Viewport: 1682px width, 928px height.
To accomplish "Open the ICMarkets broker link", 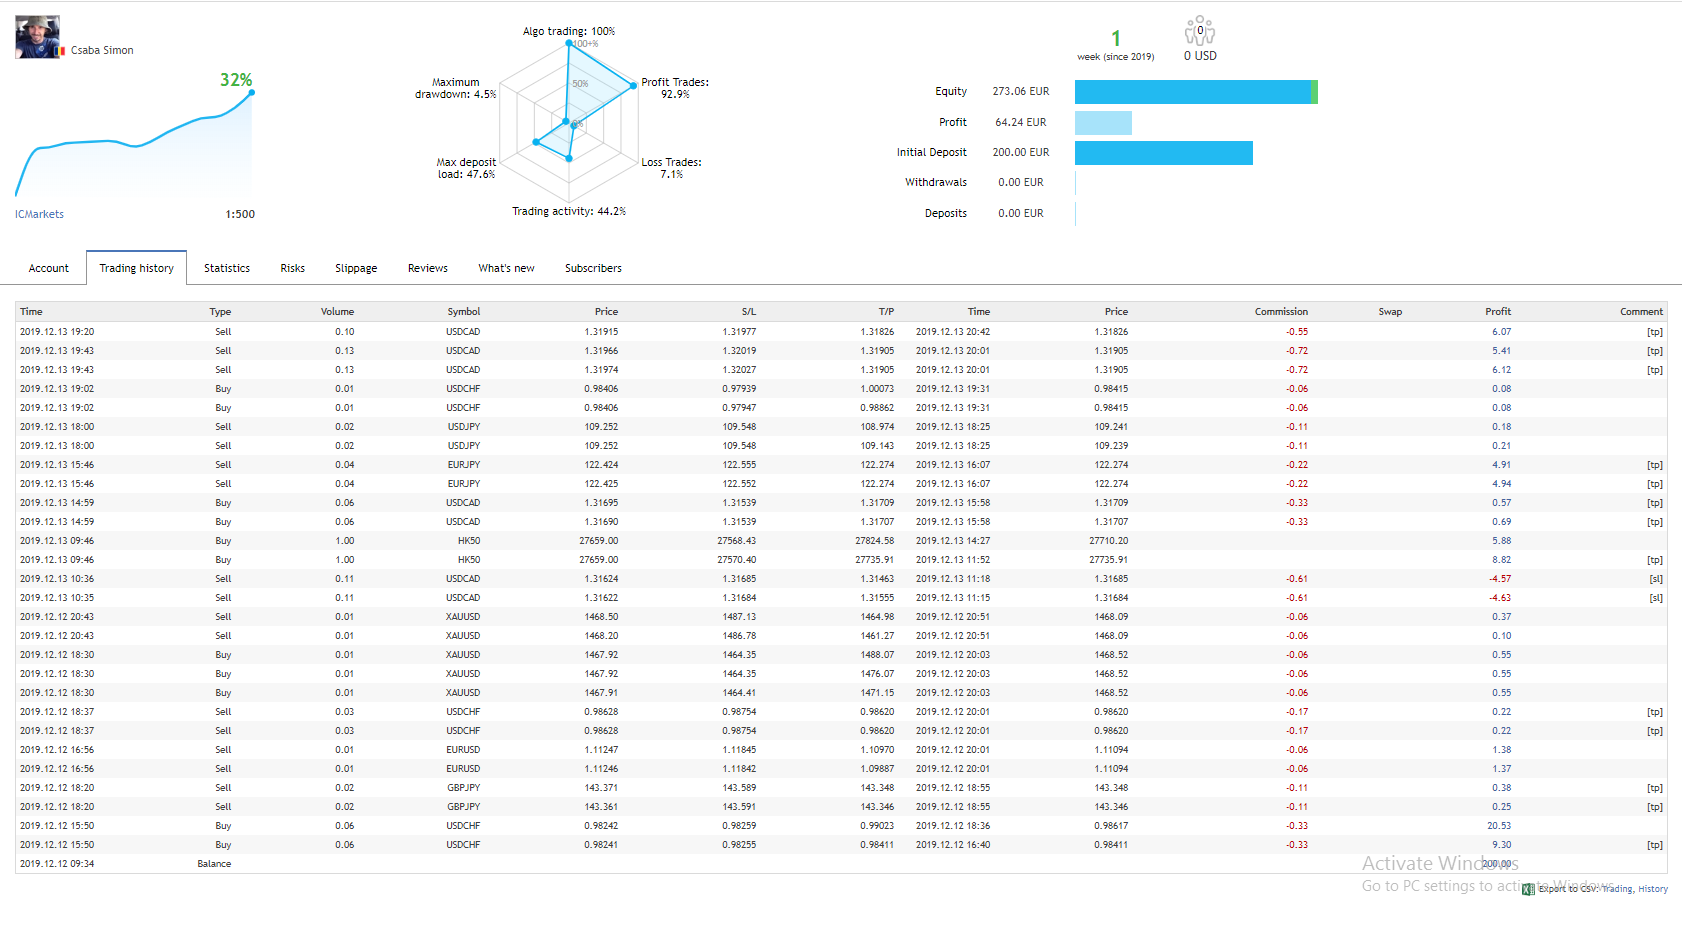I will point(39,214).
